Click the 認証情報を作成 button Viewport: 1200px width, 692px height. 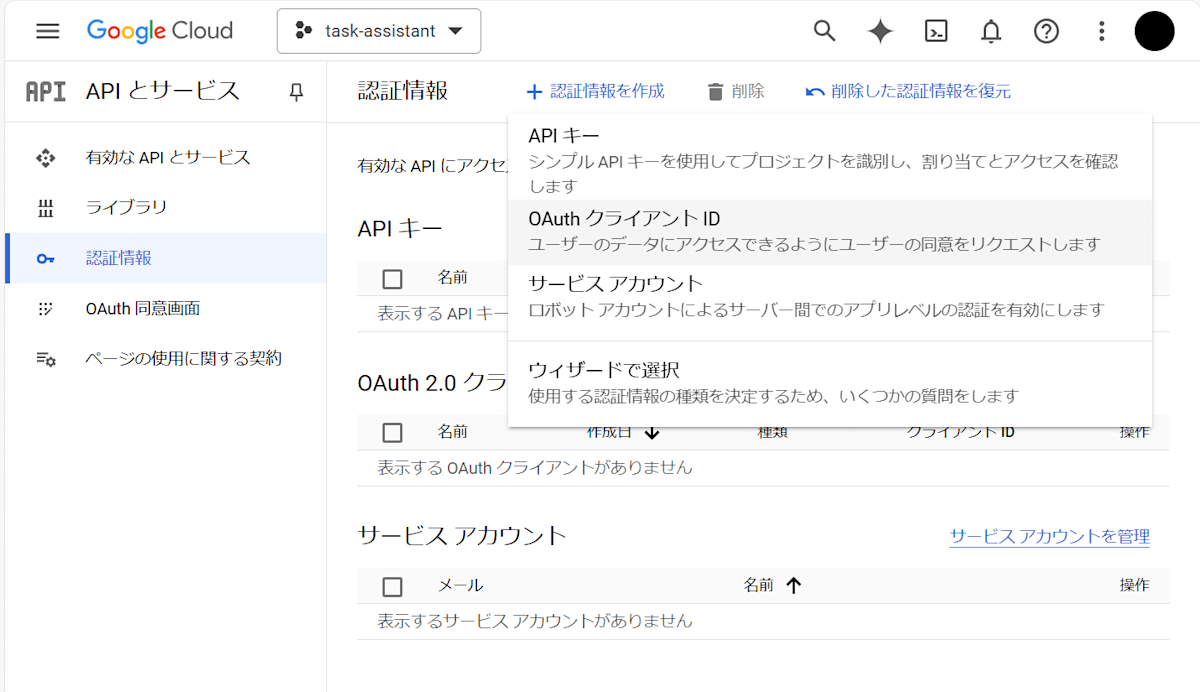click(595, 92)
